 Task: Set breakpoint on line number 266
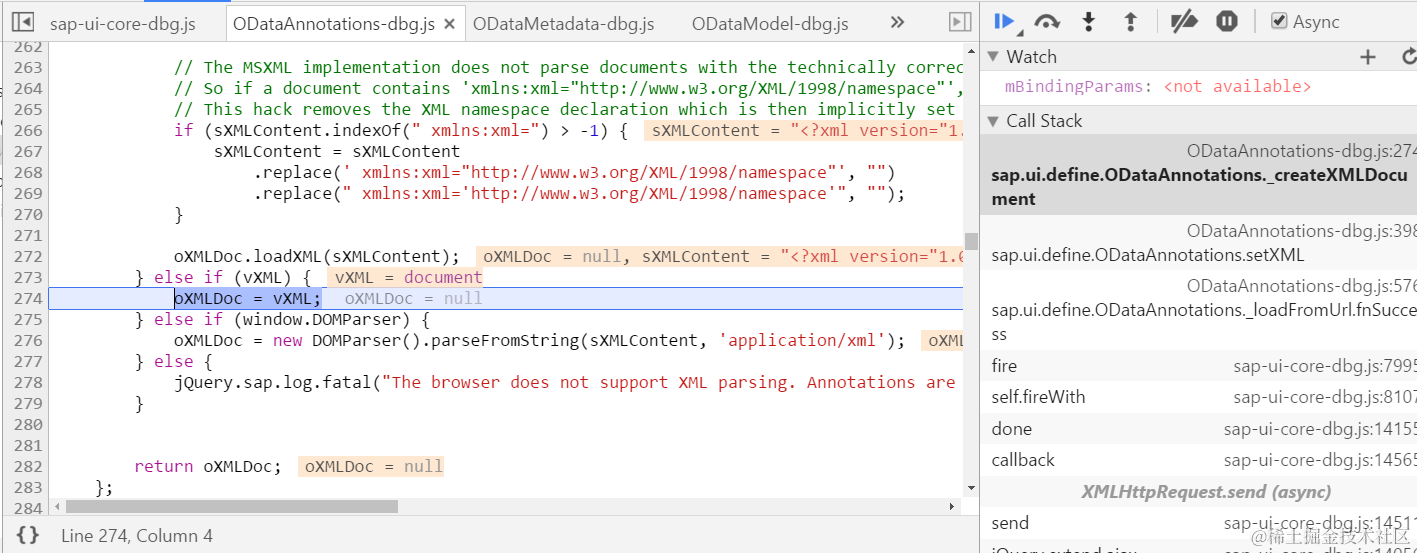(x=28, y=130)
